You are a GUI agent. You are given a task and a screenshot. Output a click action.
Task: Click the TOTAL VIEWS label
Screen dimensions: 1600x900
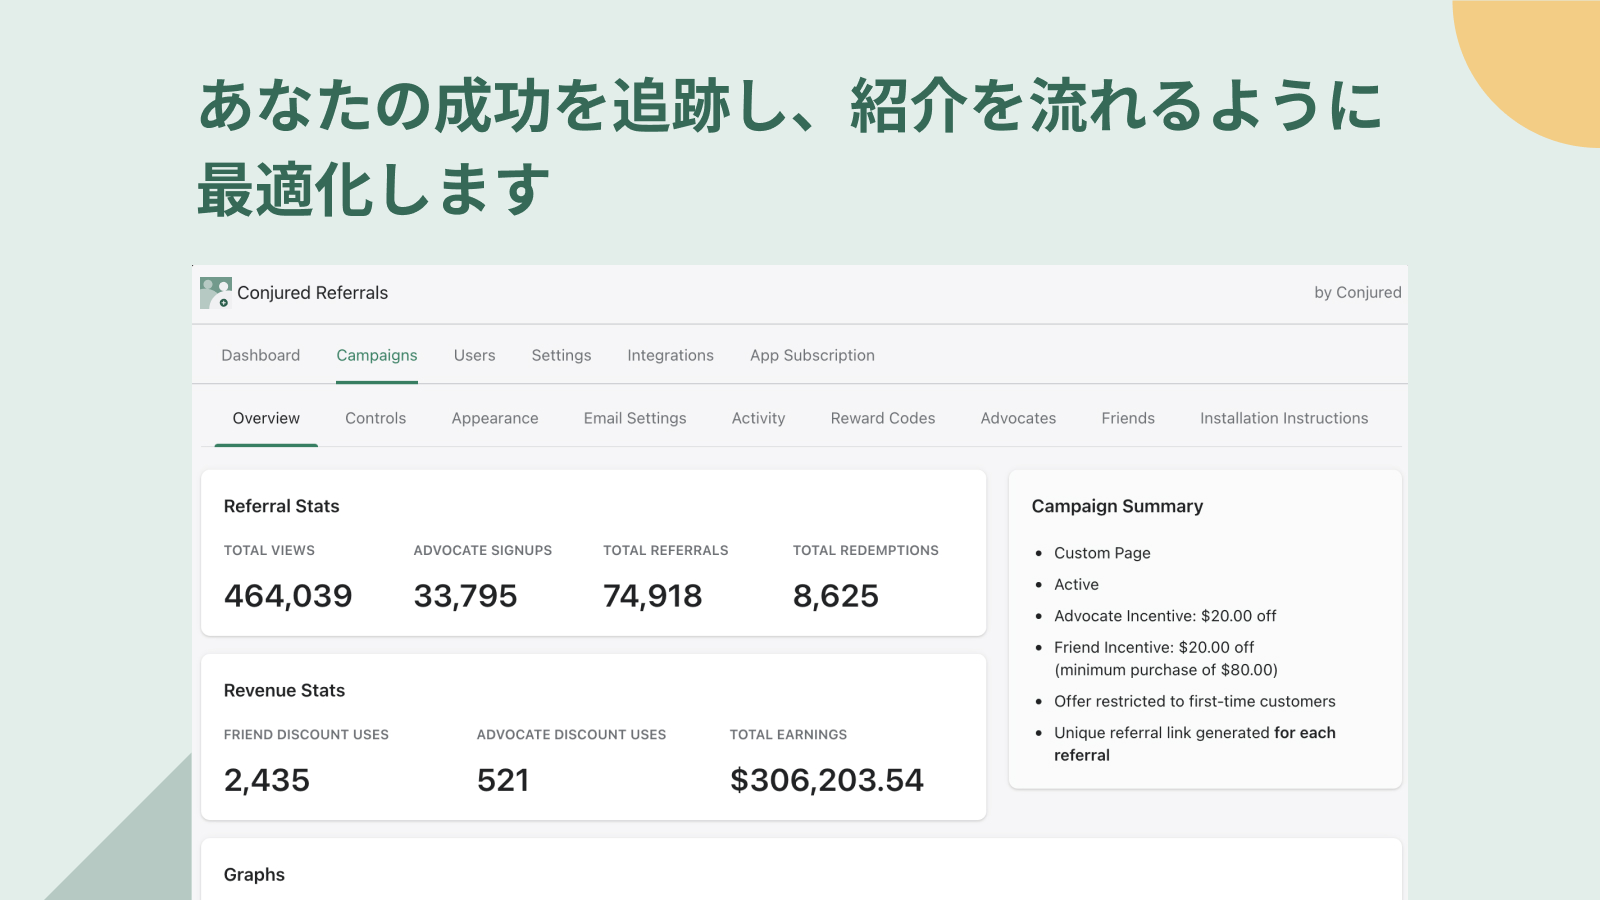click(x=269, y=550)
